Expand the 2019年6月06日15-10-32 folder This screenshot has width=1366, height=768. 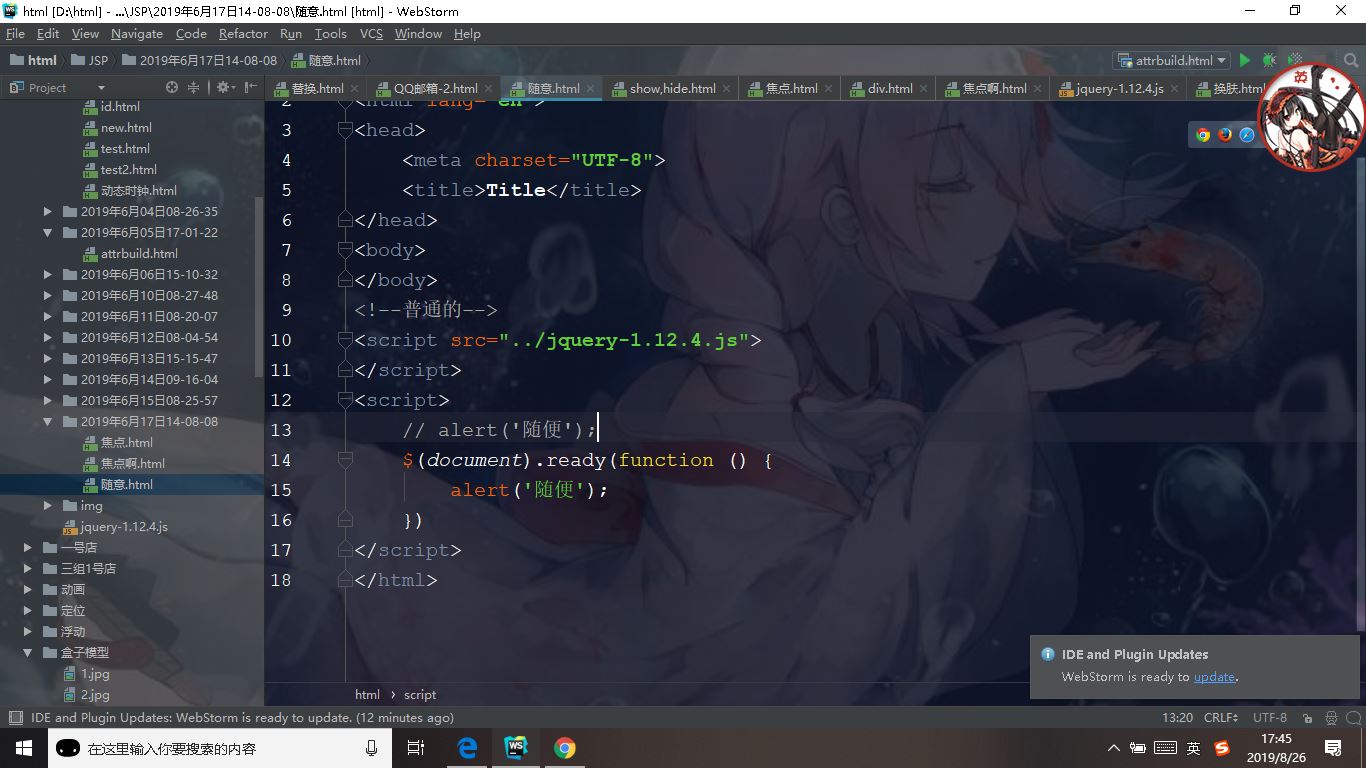[x=47, y=275]
